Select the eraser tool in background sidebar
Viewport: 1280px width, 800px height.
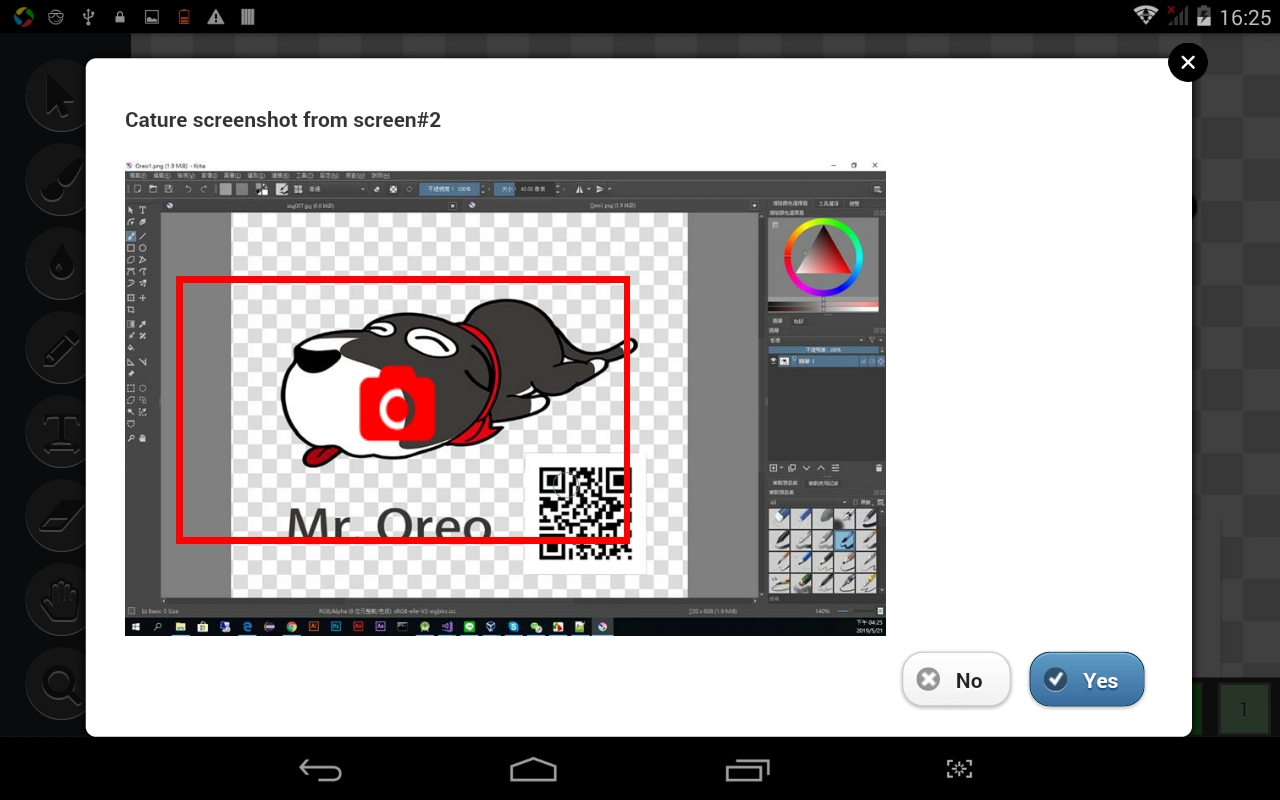[60, 516]
